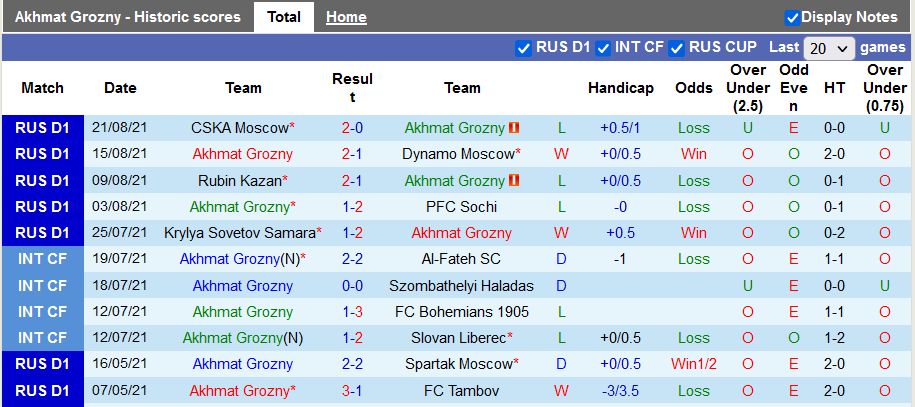Viewport: 915px width, 407px height.
Task: Click the Slovan Liberec team link
Action: (x=458, y=338)
